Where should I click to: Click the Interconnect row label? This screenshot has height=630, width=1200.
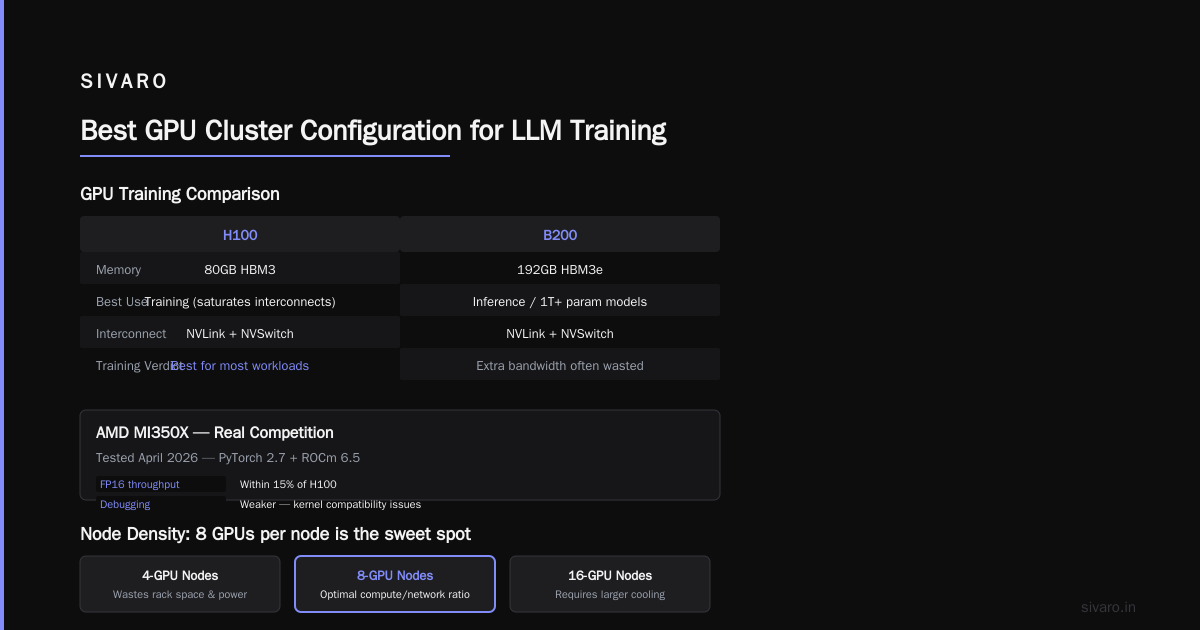(x=131, y=334)
